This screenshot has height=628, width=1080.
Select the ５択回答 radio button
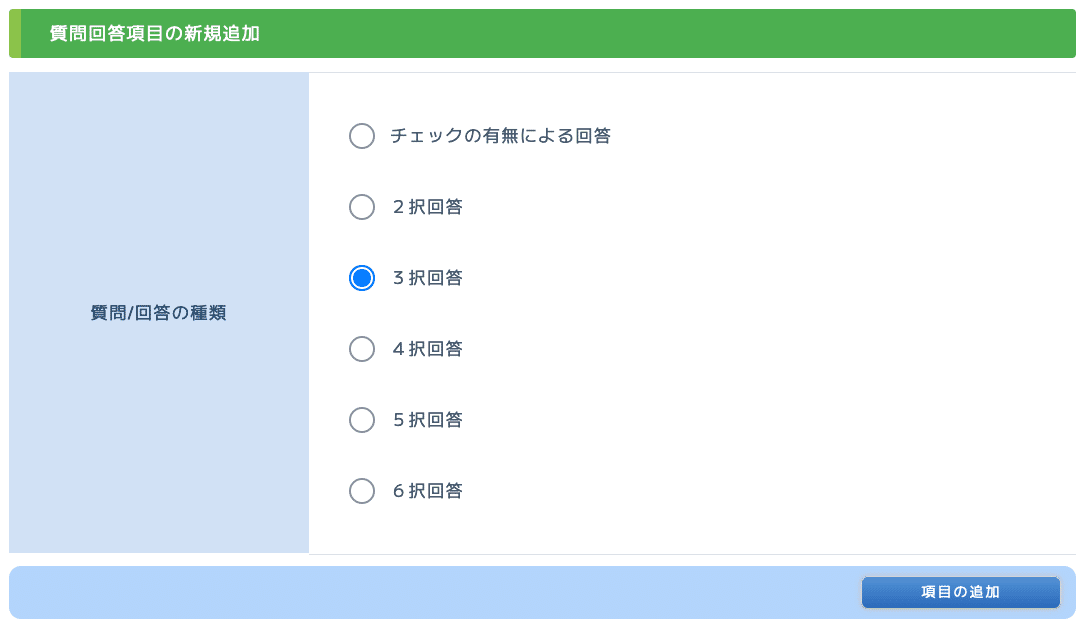coord(362,419)
